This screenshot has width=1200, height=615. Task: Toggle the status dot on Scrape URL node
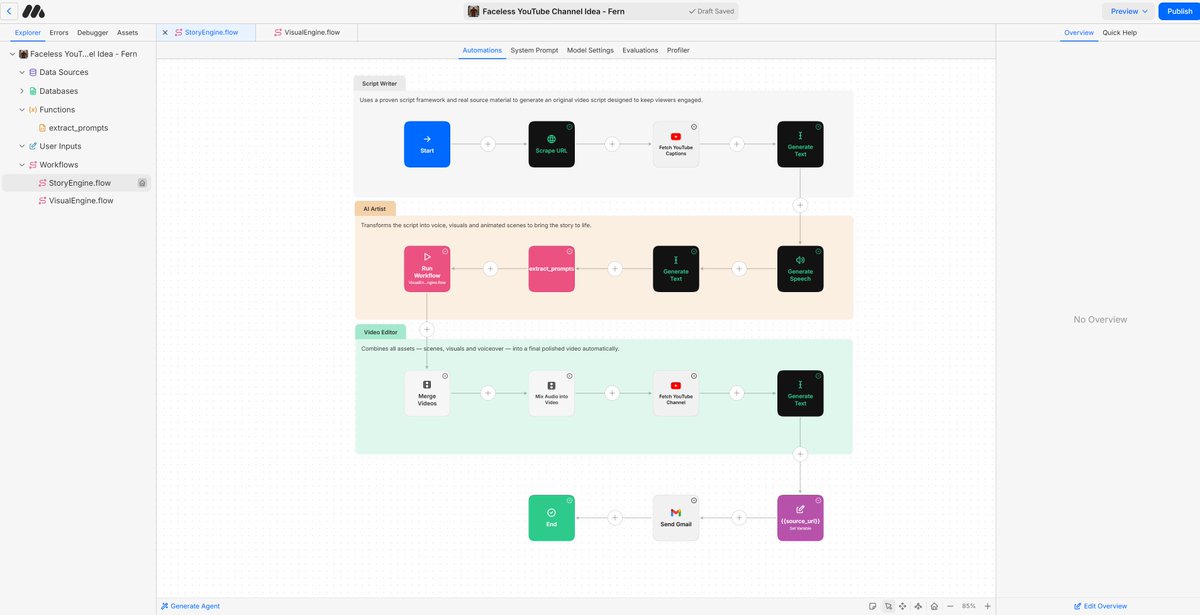[569, 127]
